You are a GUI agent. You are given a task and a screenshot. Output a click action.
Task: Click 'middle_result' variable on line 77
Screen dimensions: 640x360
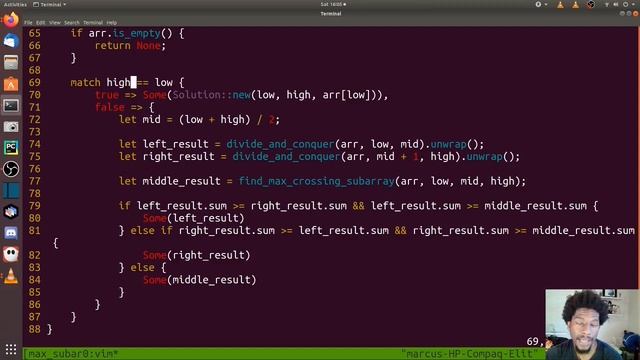click(x=181, y=181)
